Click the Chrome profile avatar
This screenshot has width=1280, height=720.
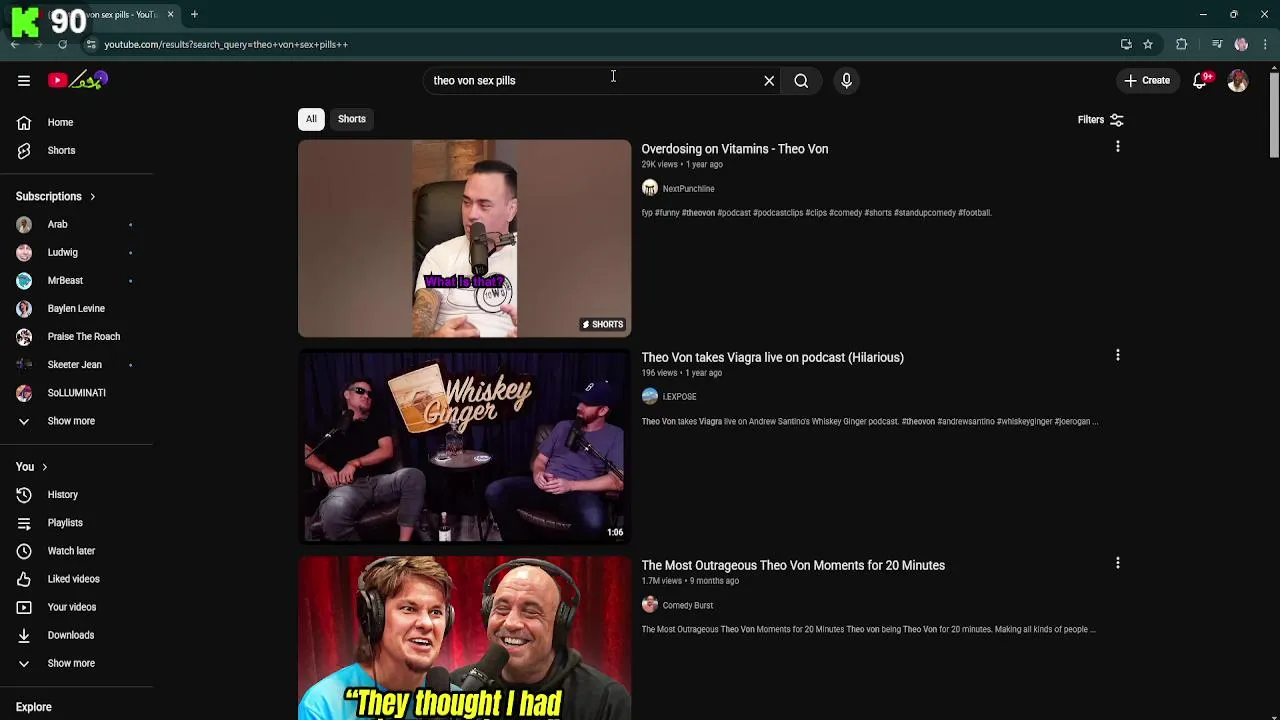pyautogui.click(x=1241, y=44)
